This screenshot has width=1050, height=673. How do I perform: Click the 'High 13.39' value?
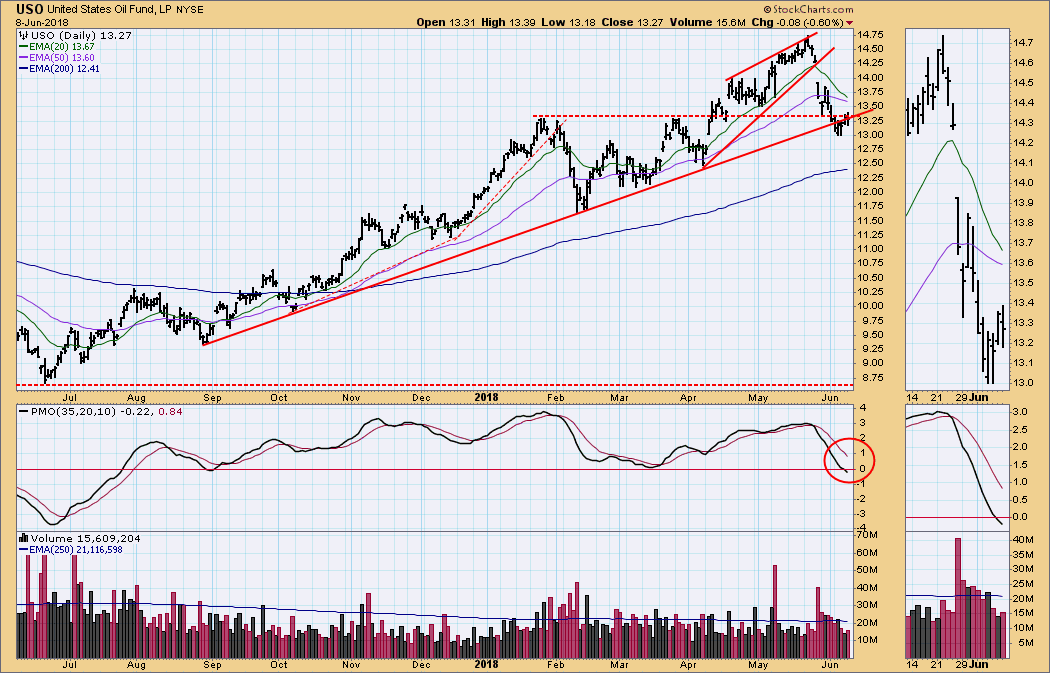point(509,22)
